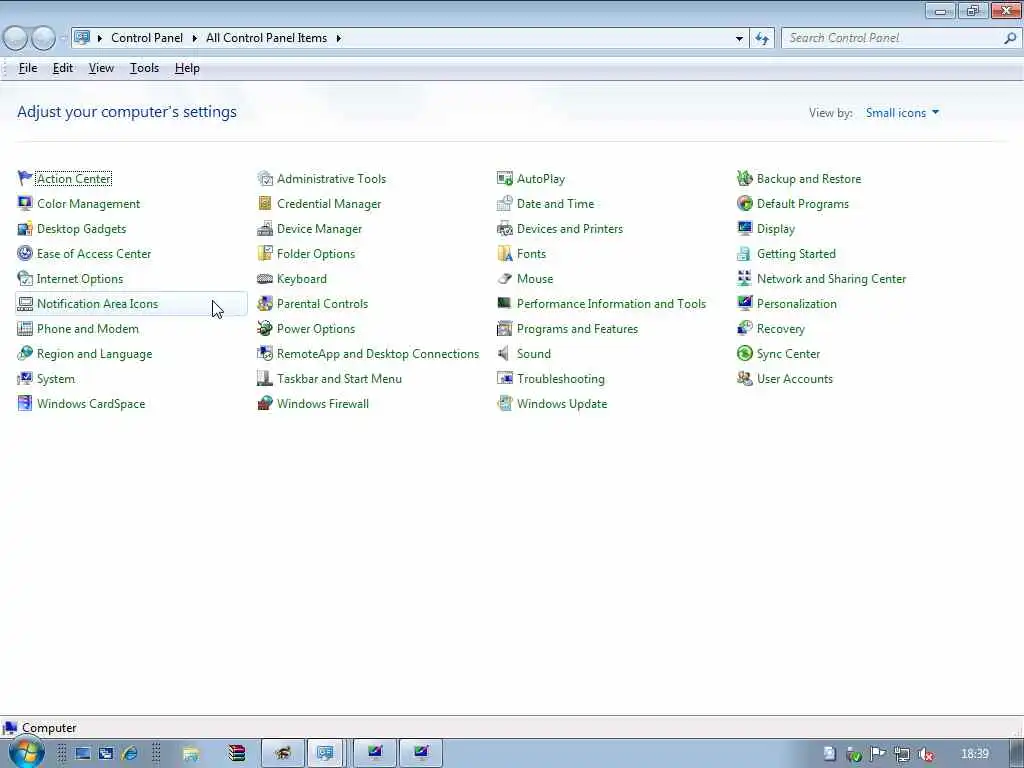Image resolution: width=1024 pixels, height=768 pixels.
Task: Click Folder Options link
Action: pyautogui.click(x=315, y=253)
